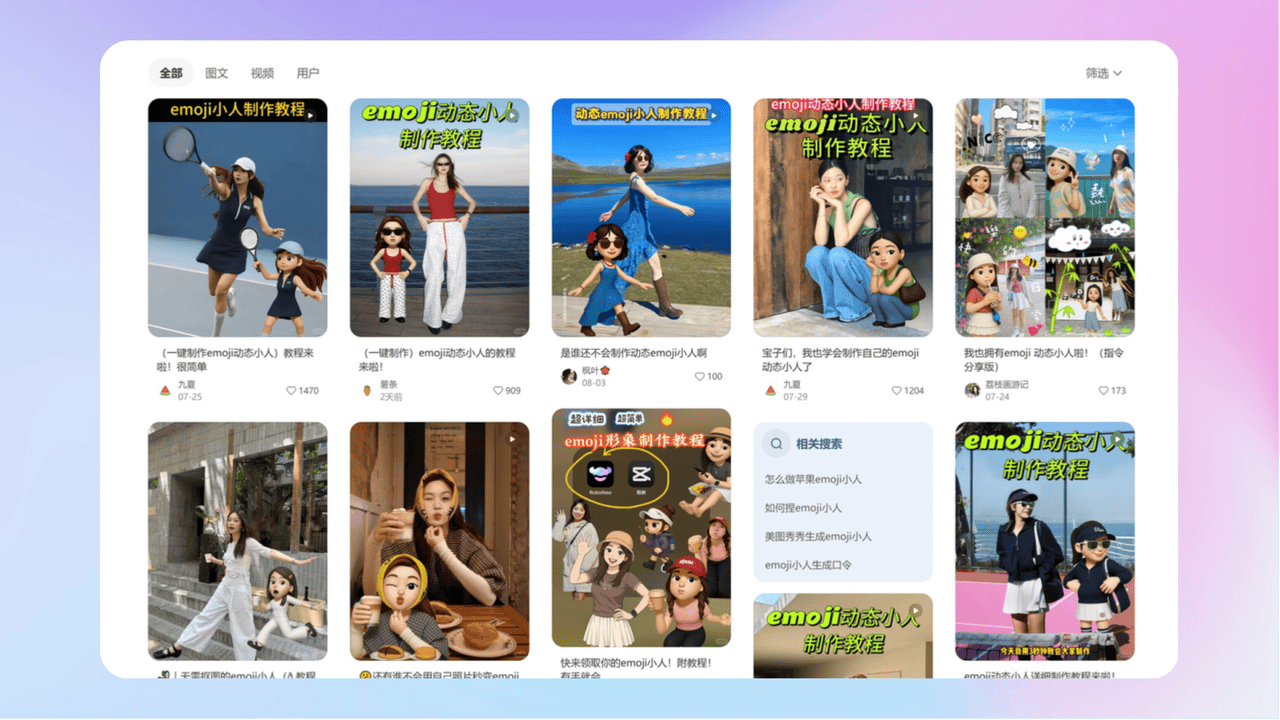Open related search 美图秀秀生成emoji小人
Screen dimensions: 1280x720
[x=818, y=537]
